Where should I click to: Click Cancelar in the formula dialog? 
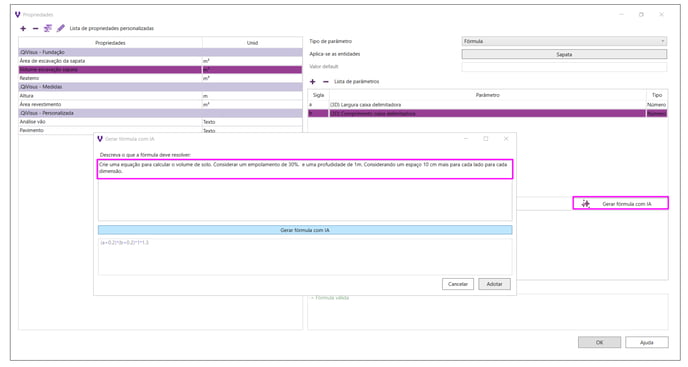click(x=458, y=284)
